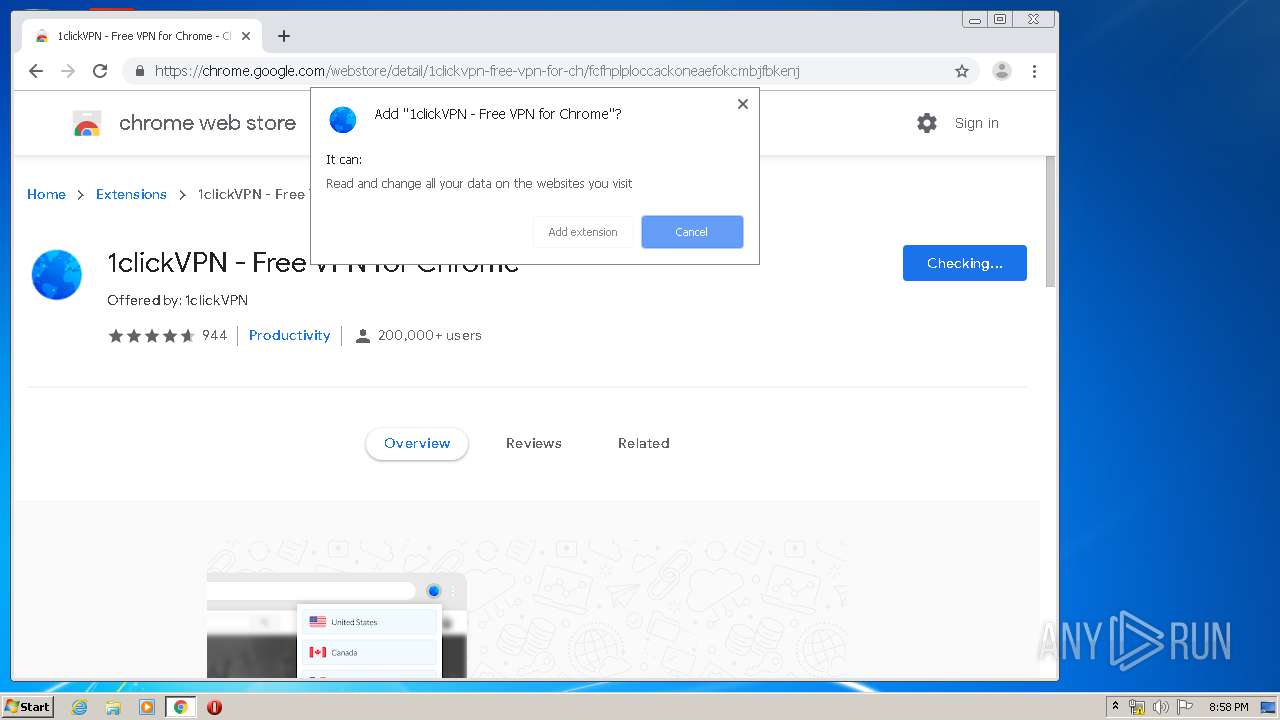The width and height of the screenshot is (1280, 720).
Task: Click the users person icon
Action: 363,336
